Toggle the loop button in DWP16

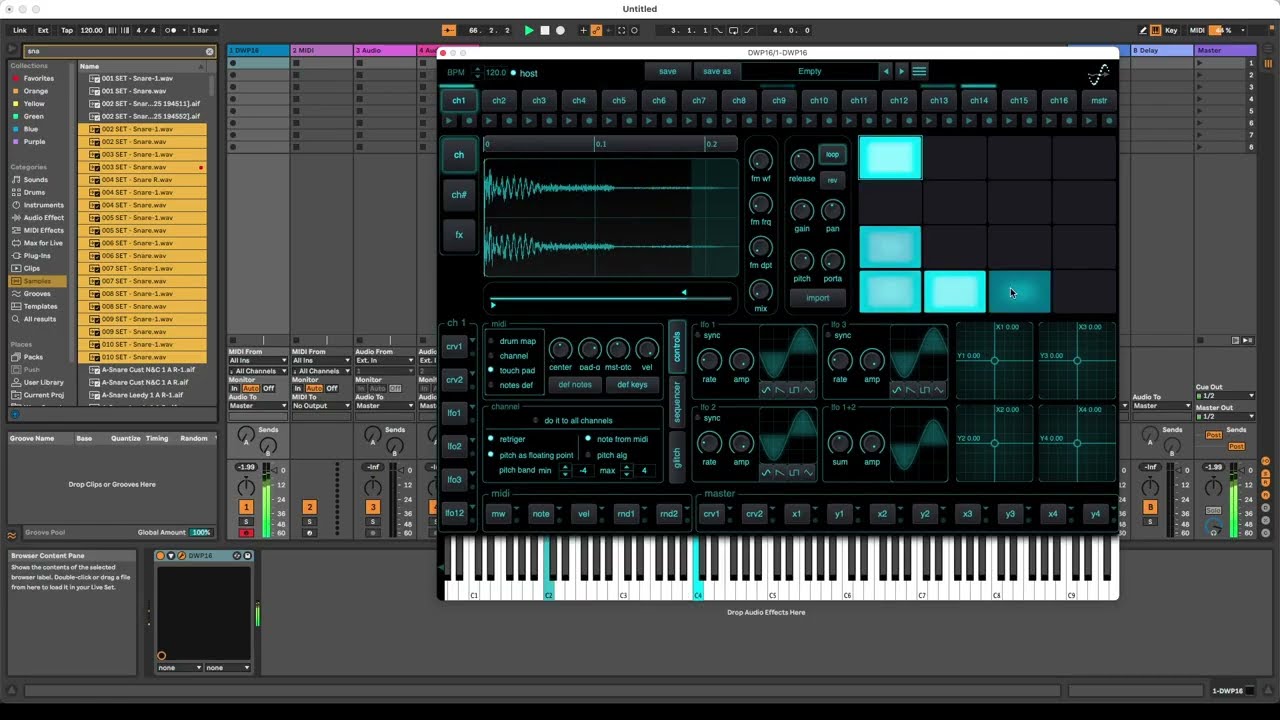tap(832, 155)
